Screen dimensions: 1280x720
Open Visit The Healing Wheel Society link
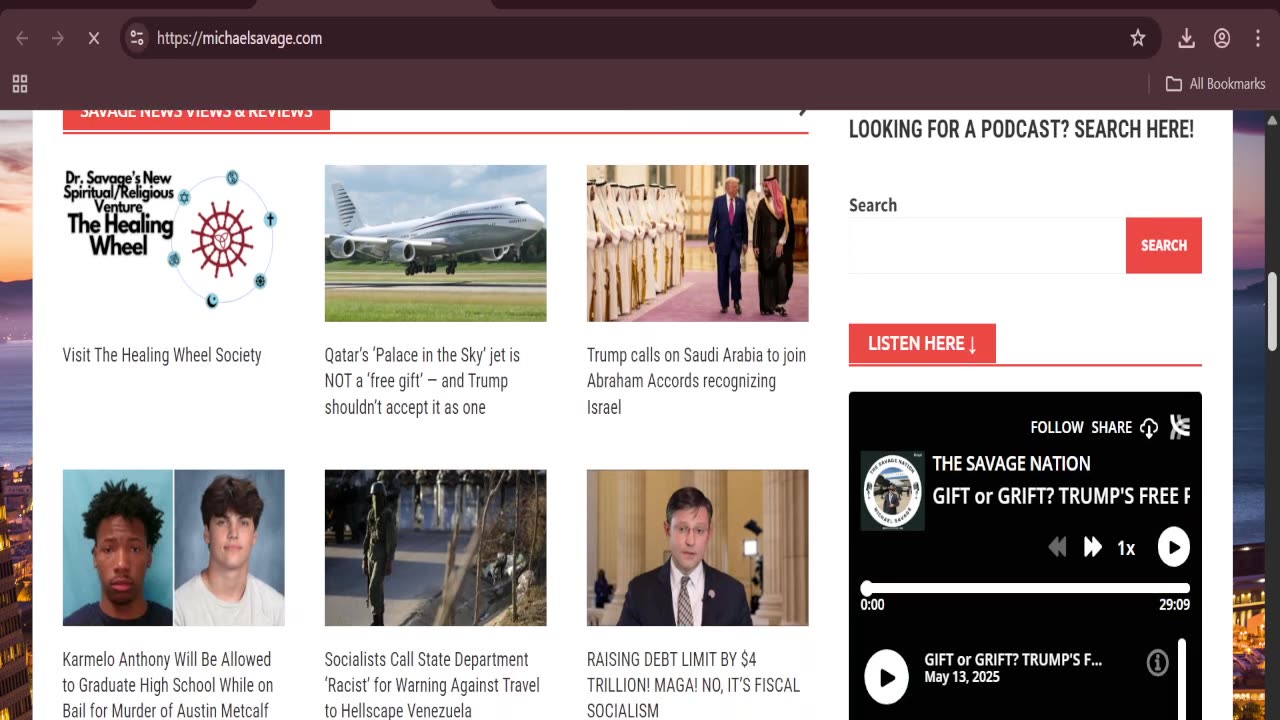click(x=162, y=355)
